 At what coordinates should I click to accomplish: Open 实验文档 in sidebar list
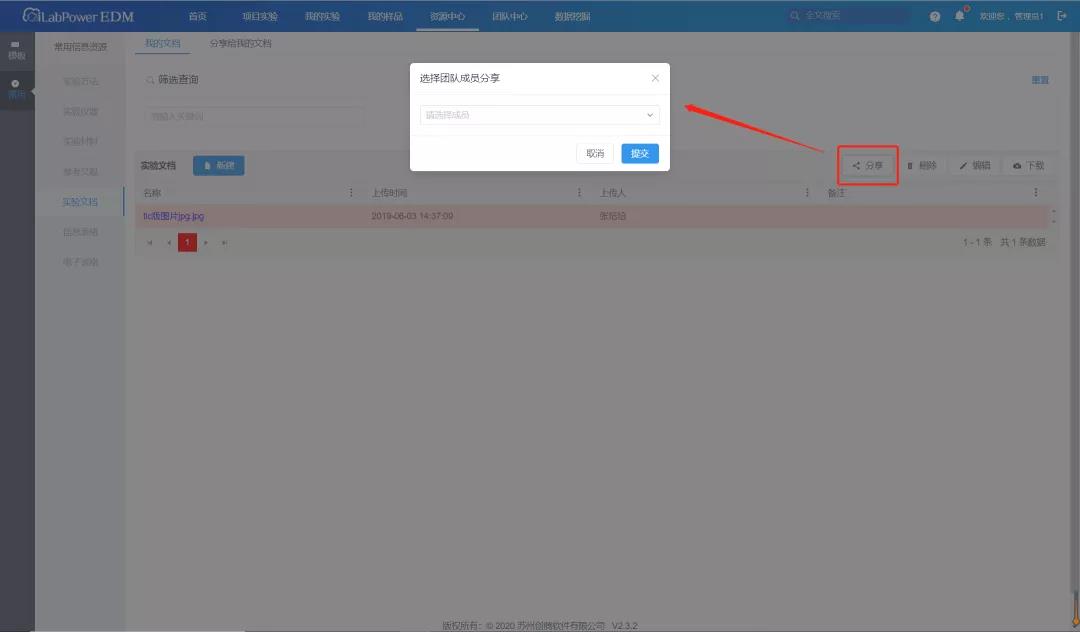point(80,202)
